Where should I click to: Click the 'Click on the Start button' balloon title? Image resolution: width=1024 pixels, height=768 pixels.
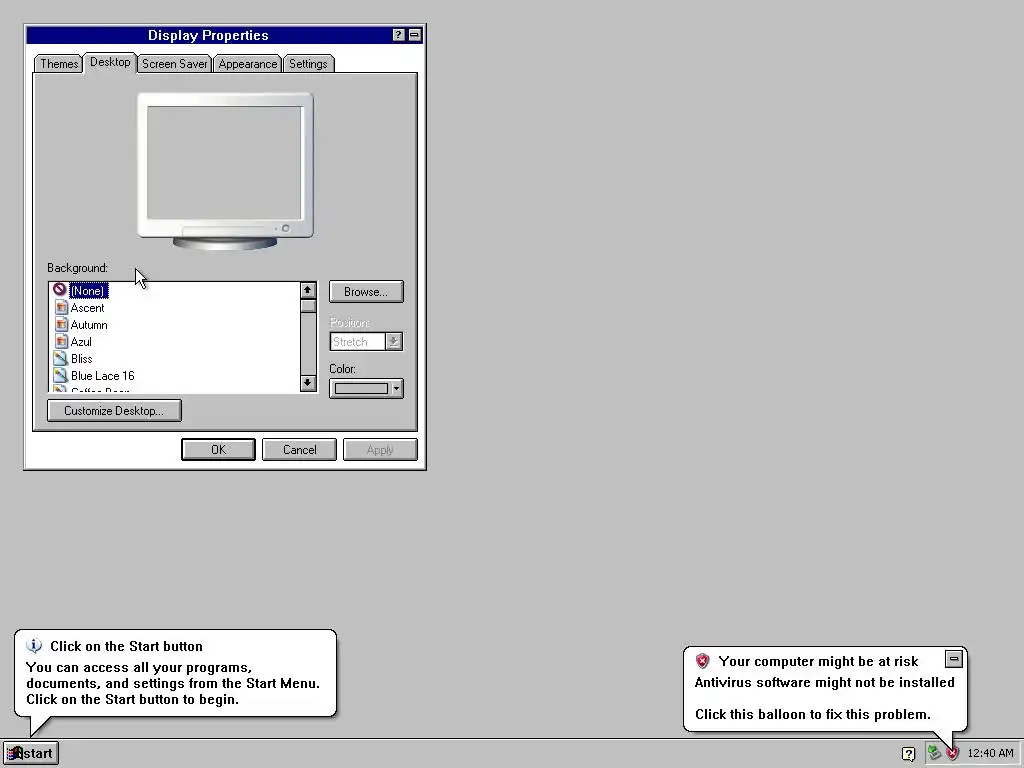click(126, 646)
